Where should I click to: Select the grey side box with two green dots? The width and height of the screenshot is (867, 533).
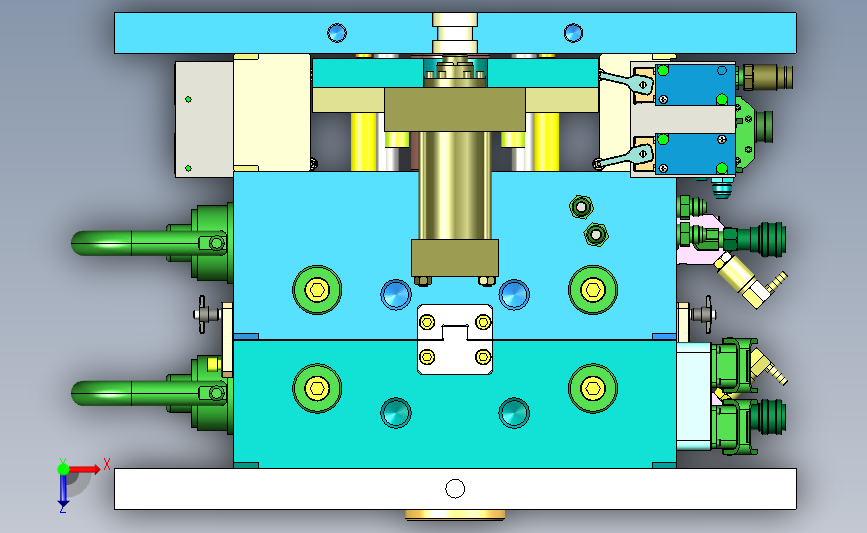click(204, 119)
